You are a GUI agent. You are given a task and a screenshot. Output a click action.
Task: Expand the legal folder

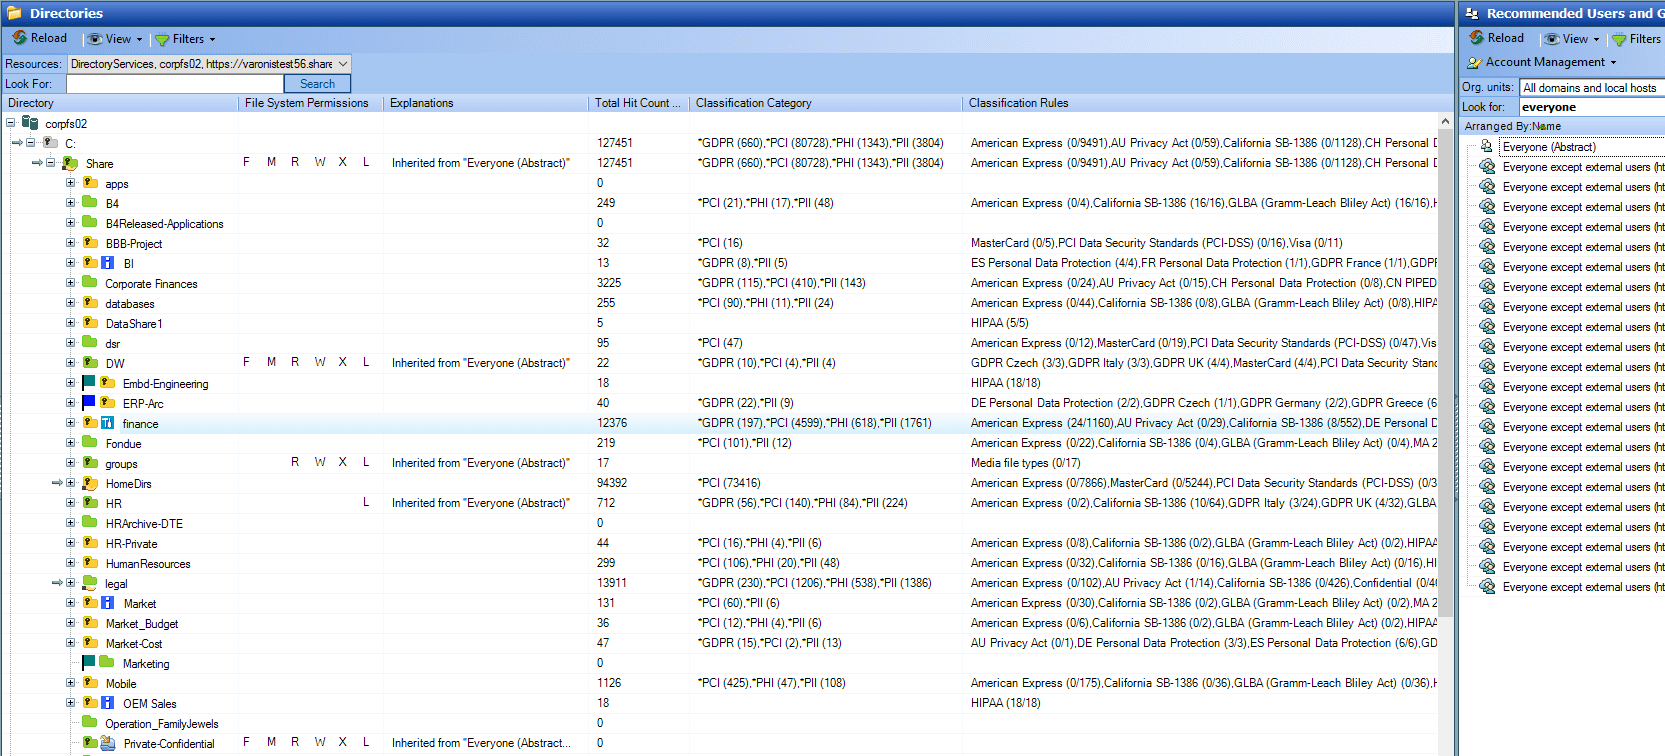coord(70,583)
